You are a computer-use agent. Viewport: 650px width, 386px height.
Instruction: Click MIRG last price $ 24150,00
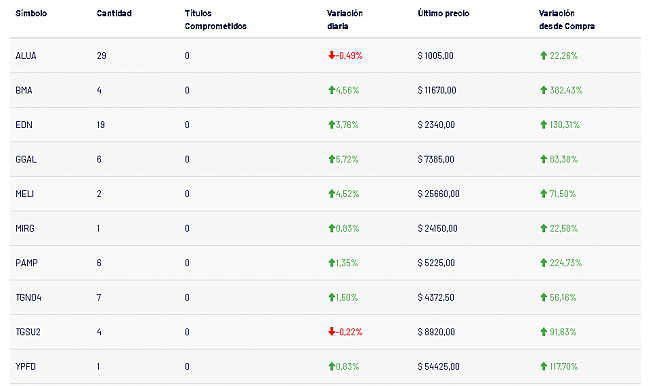[x=437, y=228]
